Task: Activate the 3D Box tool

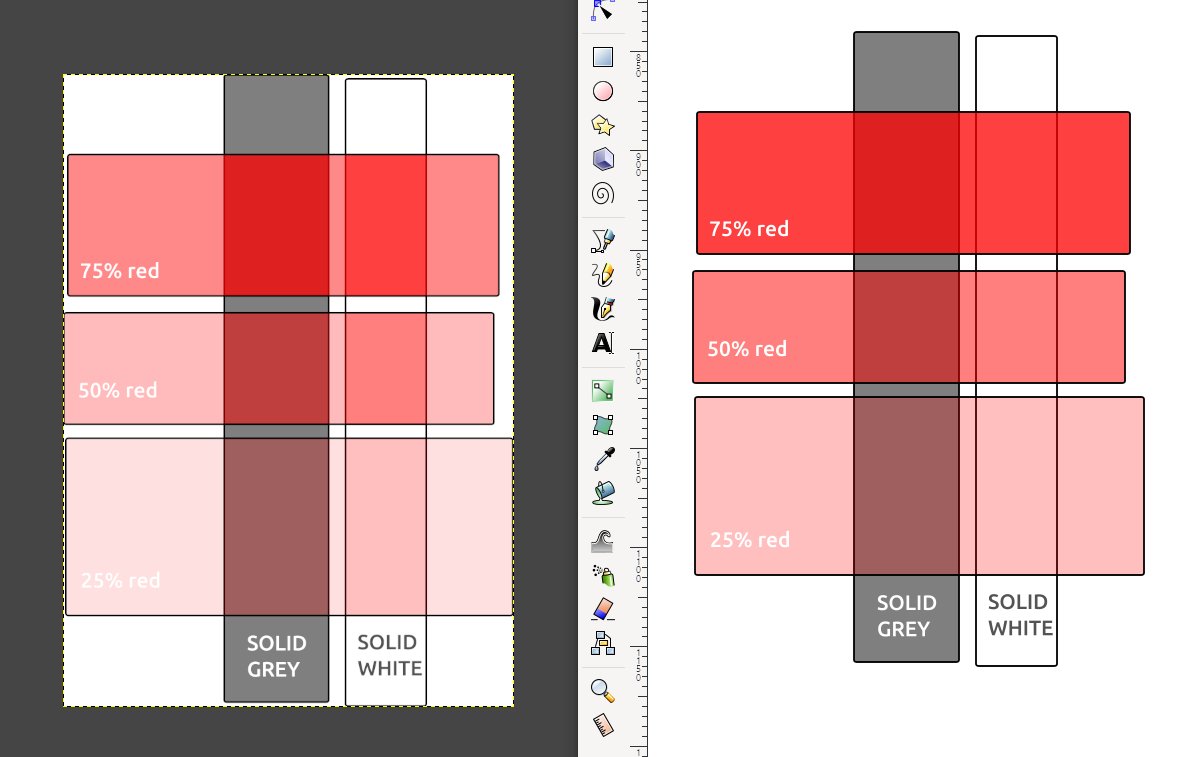Action: (x=603, y=161)
